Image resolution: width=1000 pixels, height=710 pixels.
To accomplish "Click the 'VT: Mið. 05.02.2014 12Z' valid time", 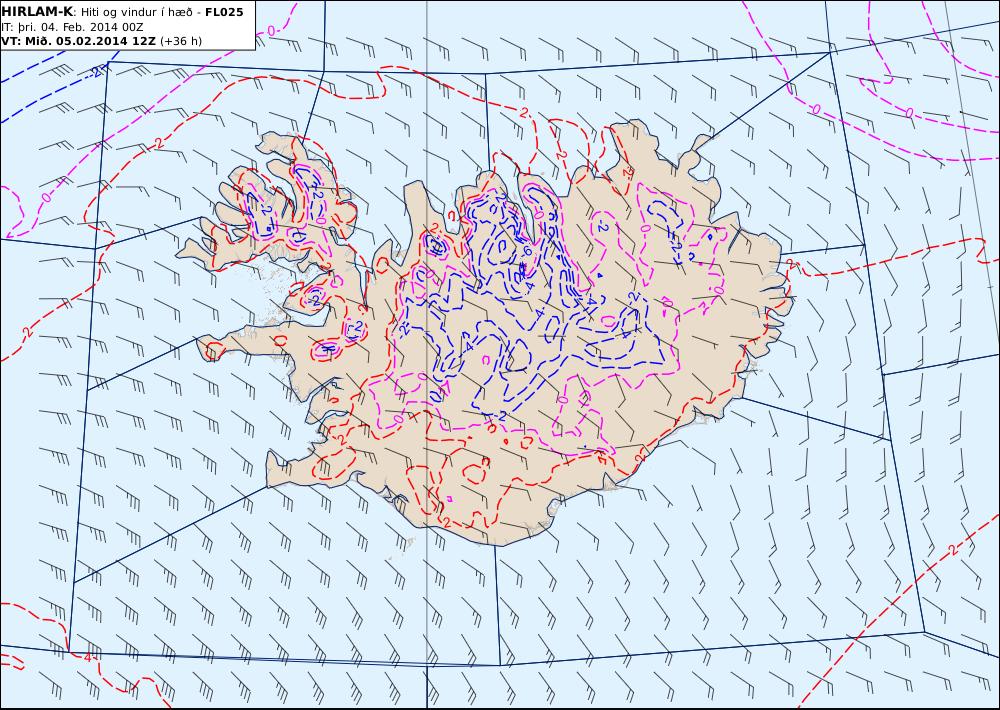I will click(x=78, y=41).
